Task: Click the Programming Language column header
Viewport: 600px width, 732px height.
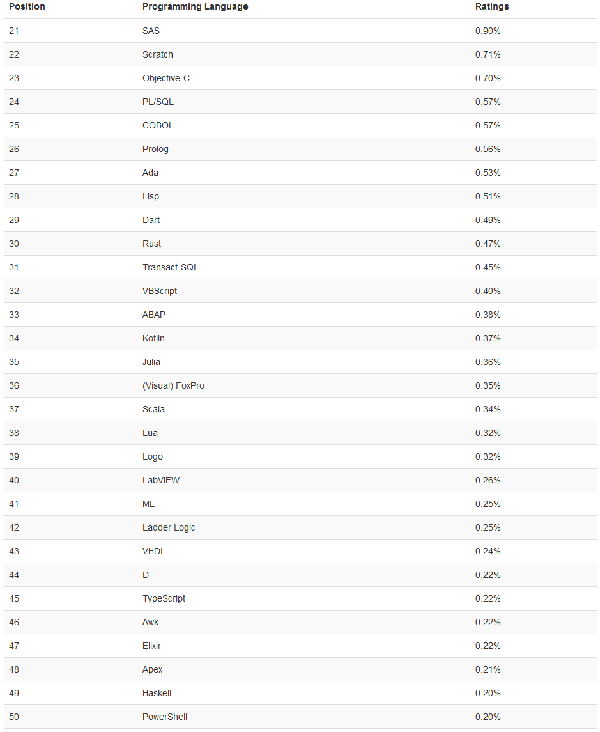Action: pyautogui.click(x=195, y=7)
